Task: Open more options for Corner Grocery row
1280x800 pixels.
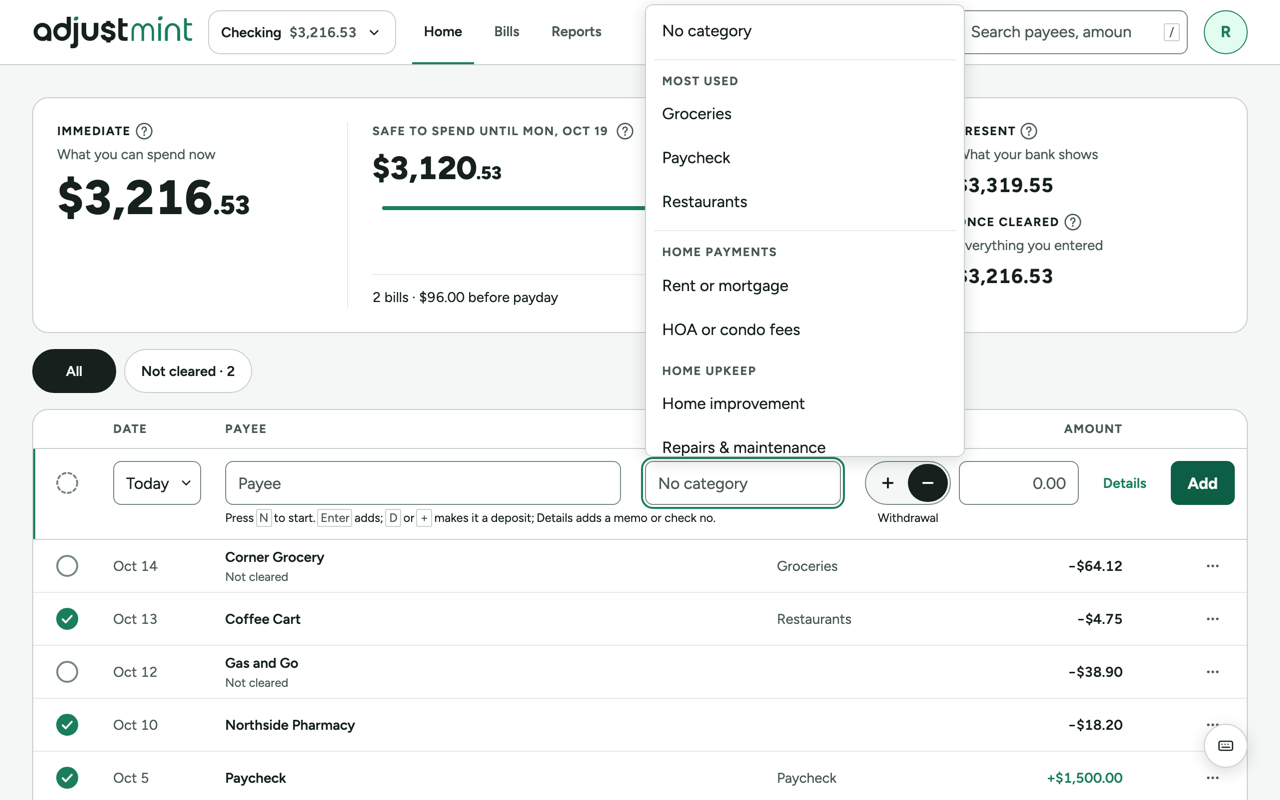Action: pyautogui.click(x=1212, y=566)
